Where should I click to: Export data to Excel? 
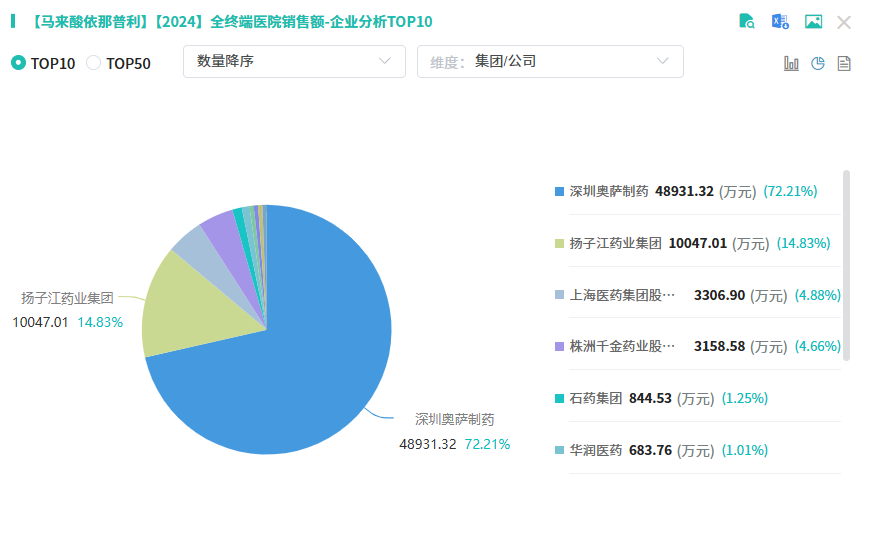[x=780, y=22]
